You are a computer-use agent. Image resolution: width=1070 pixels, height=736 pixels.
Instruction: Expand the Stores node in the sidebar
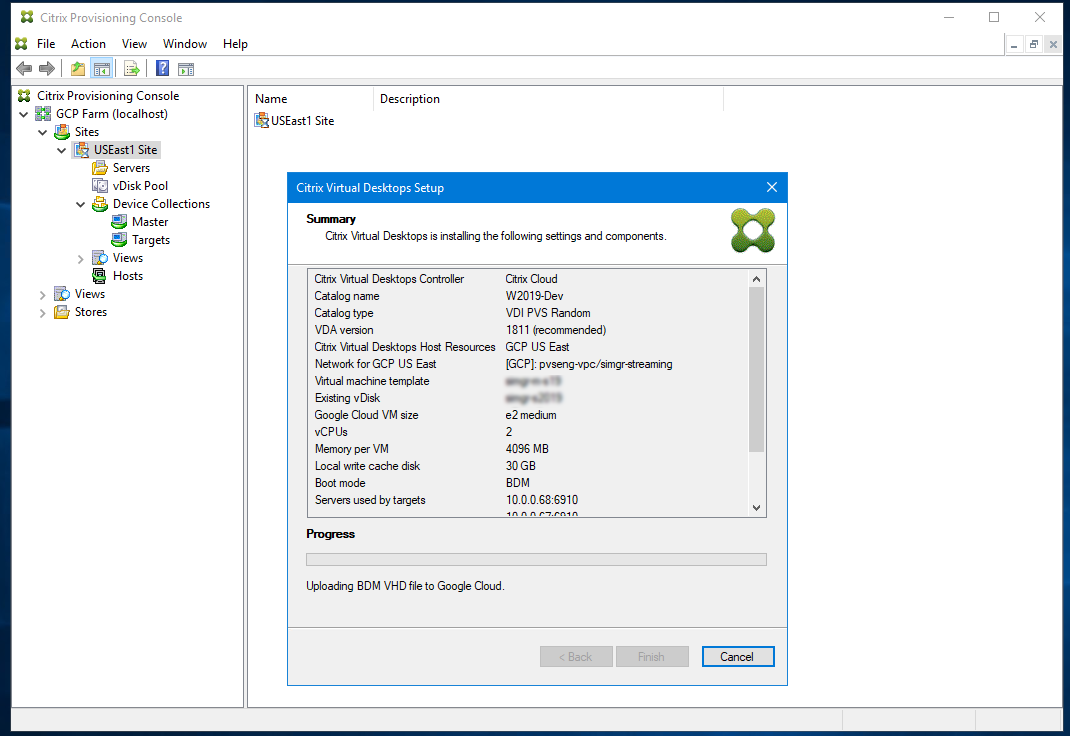43,311
